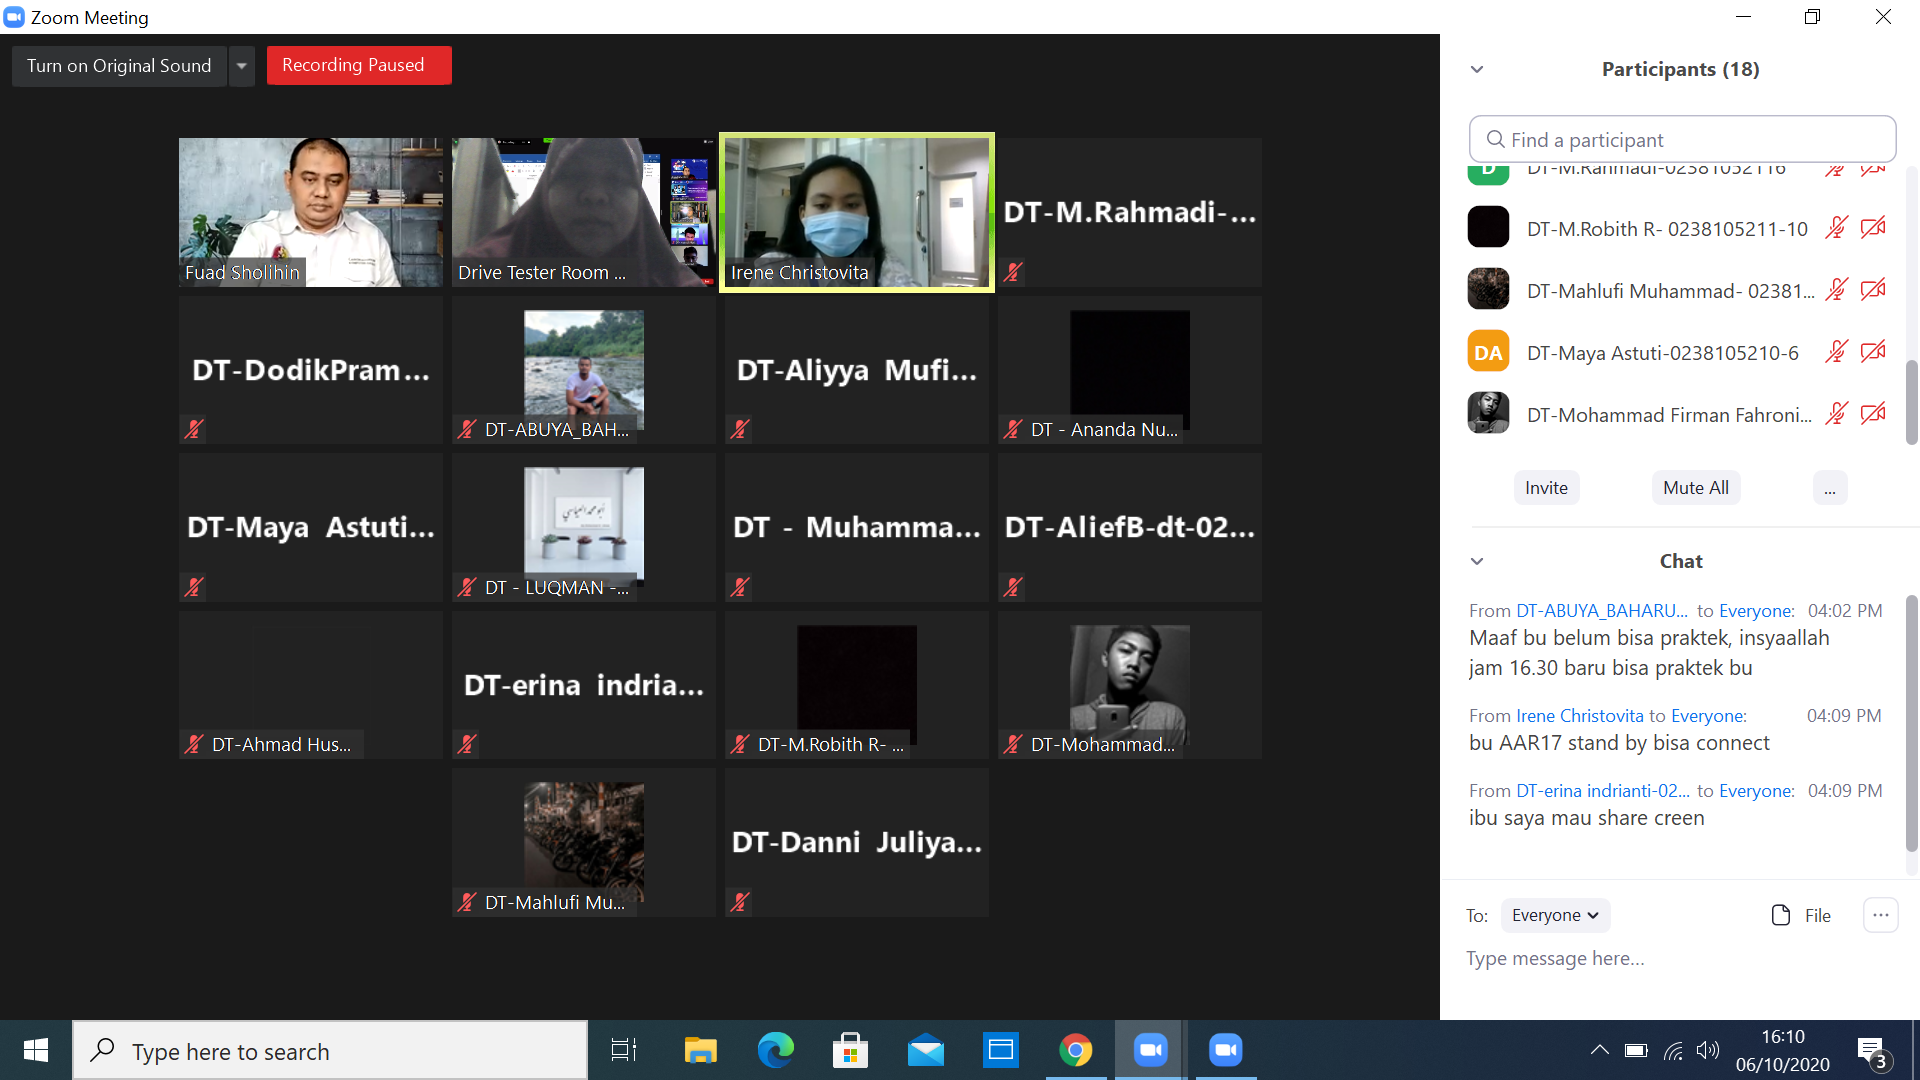The width and height of the screenshot is (1920, 1080).
Task: Toggle mute for DT-Mahlufi Muhammad in participants
Action: point(1835,290)
